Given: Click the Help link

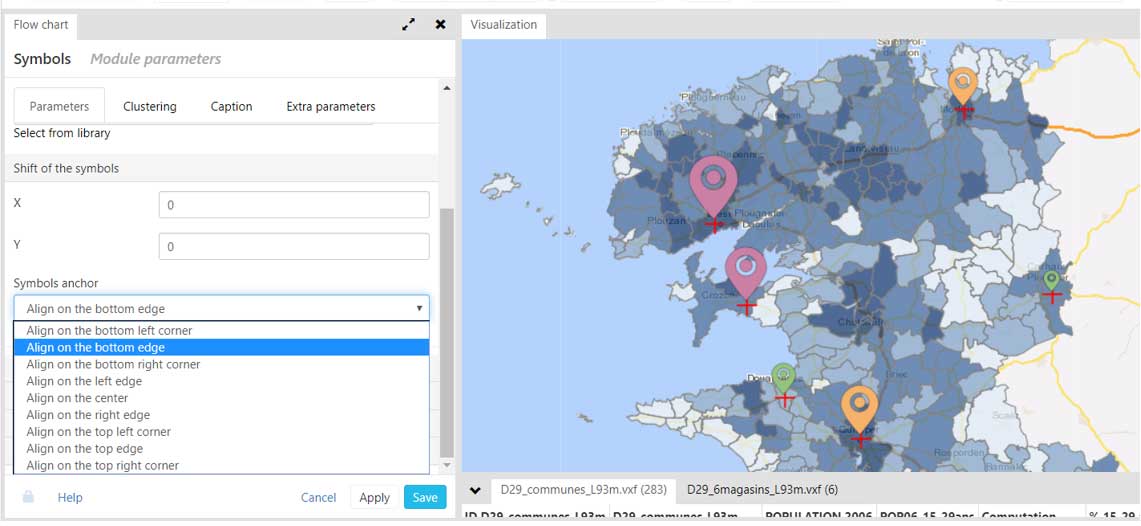Looking at the screenshot, I should (70, 498).
